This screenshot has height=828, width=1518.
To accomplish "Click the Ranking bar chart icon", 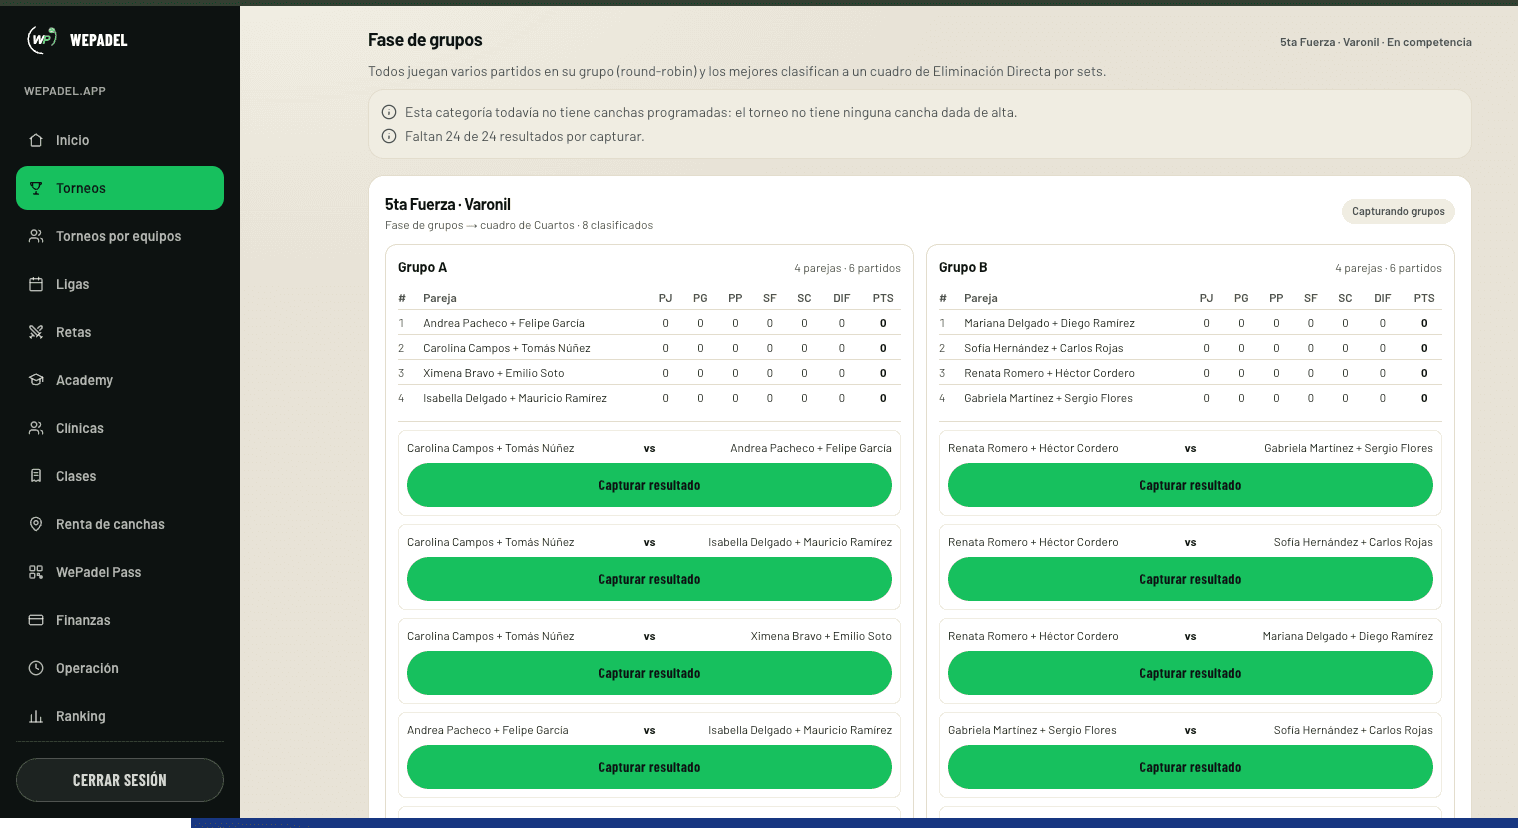I will [36, 716].
